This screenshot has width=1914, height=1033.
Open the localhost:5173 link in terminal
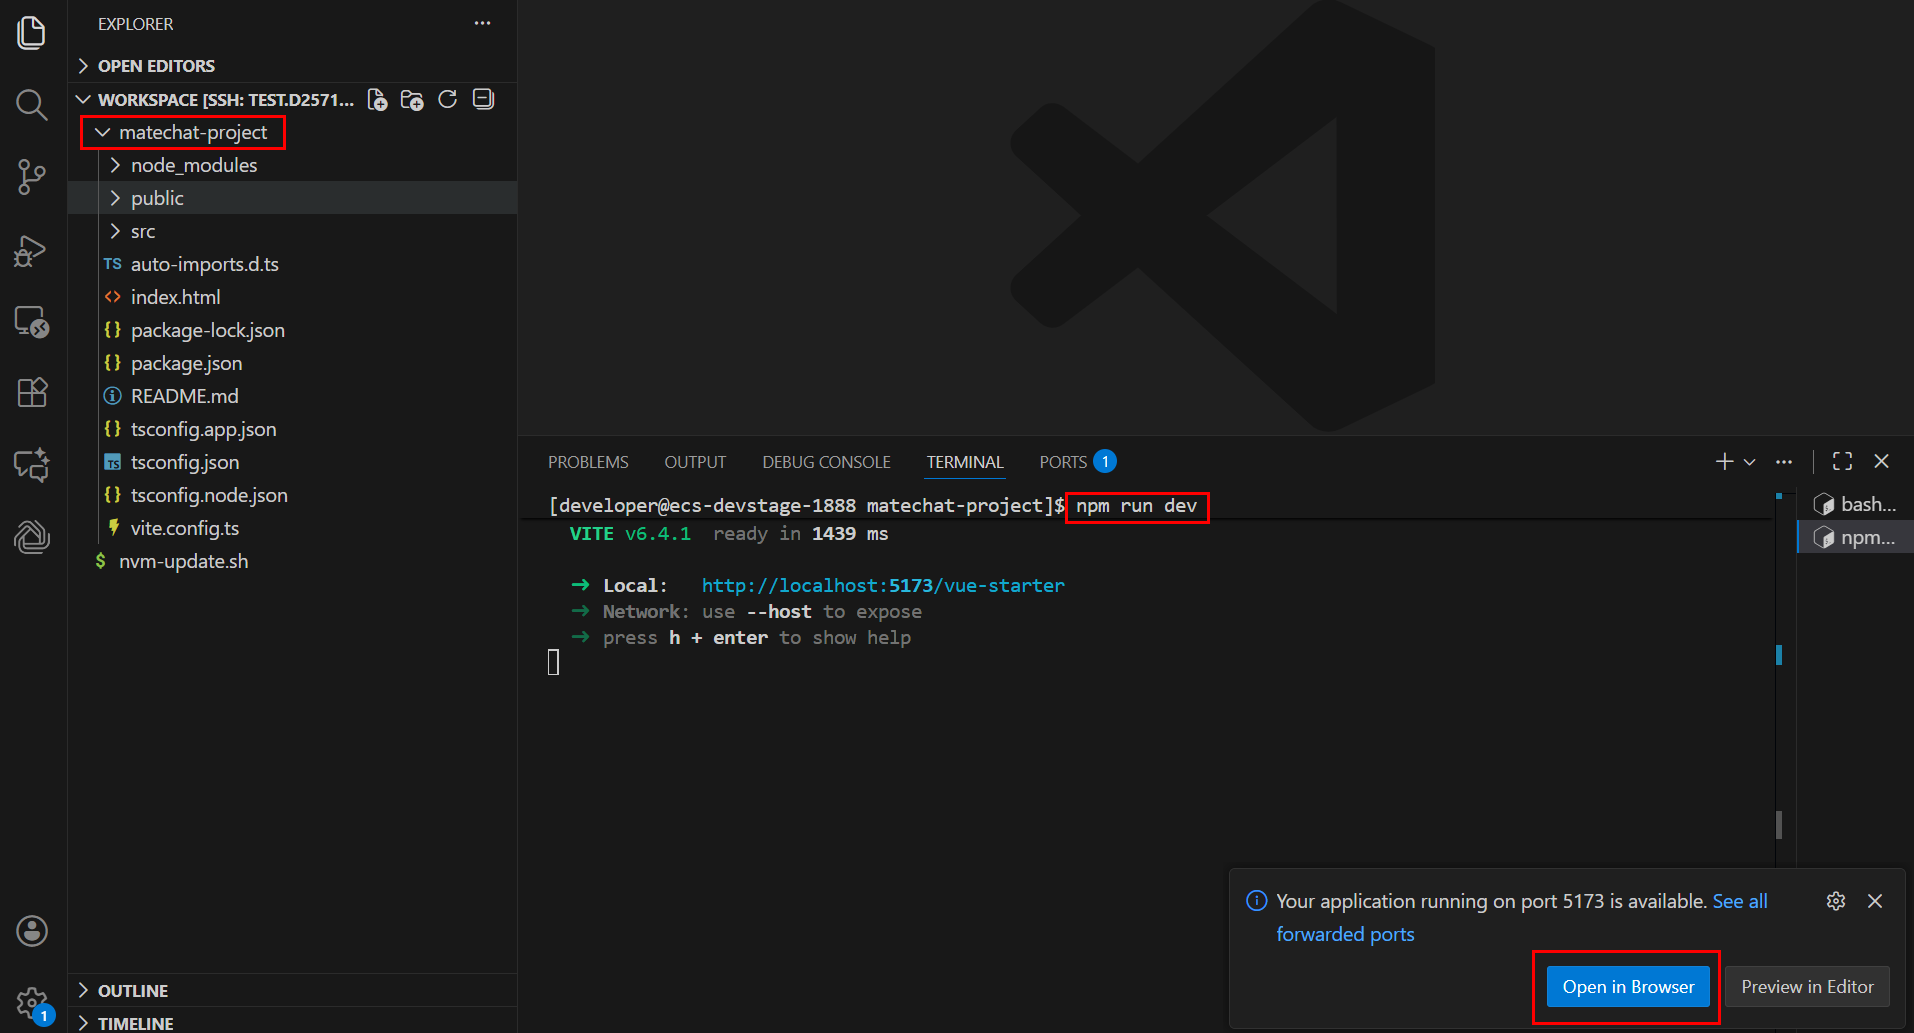[x=882, y=585]
